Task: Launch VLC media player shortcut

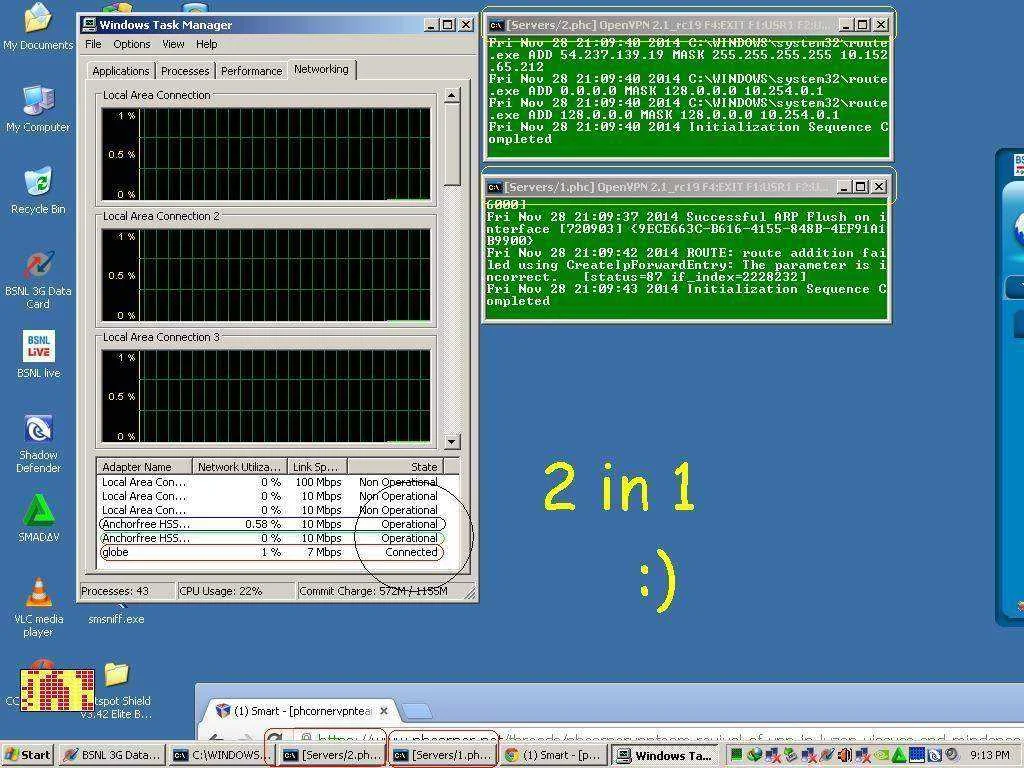Action: point(39,607)
